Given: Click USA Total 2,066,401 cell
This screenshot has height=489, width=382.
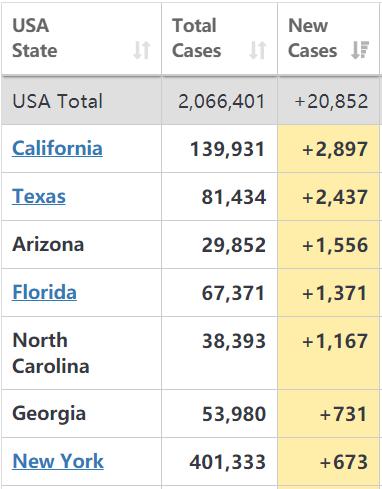Looking at the screenshot, I should click(x=220, y=101).
